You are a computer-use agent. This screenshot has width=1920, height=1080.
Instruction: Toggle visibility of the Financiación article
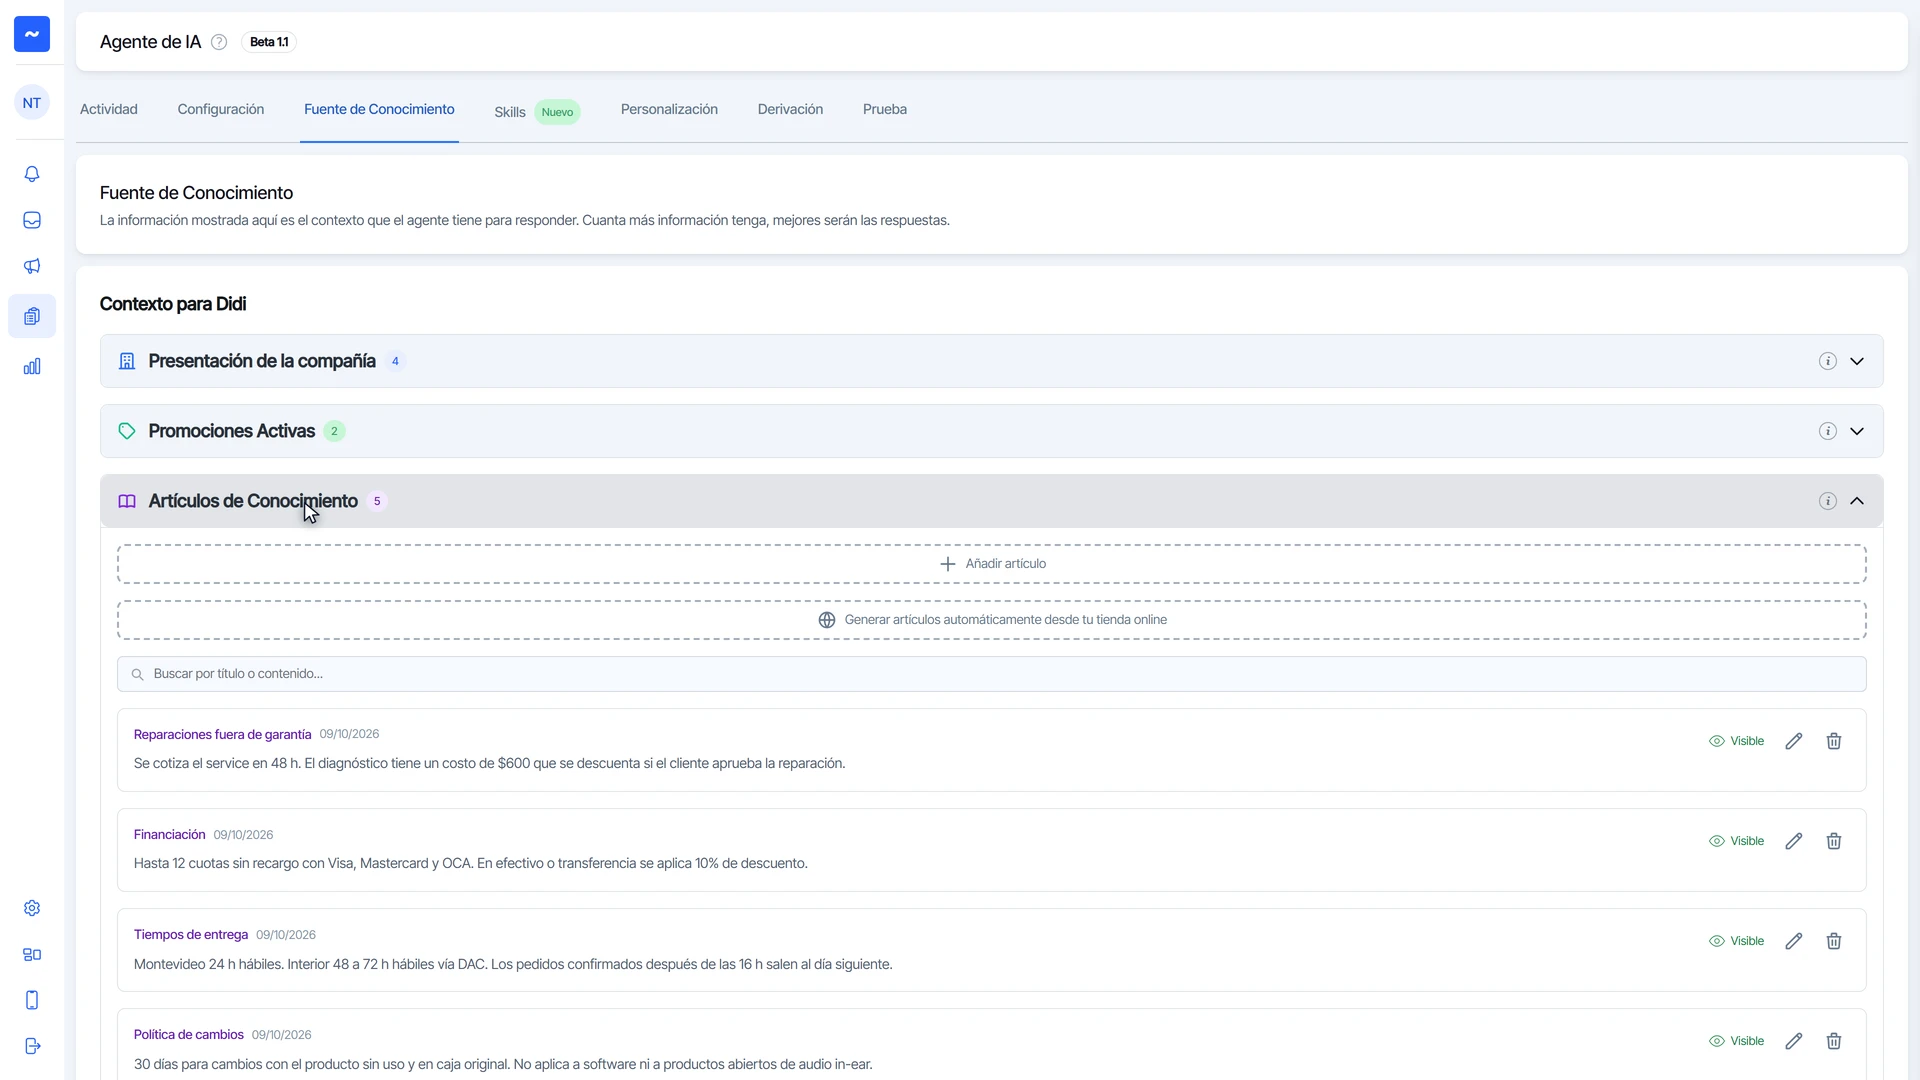point(1736,841)
